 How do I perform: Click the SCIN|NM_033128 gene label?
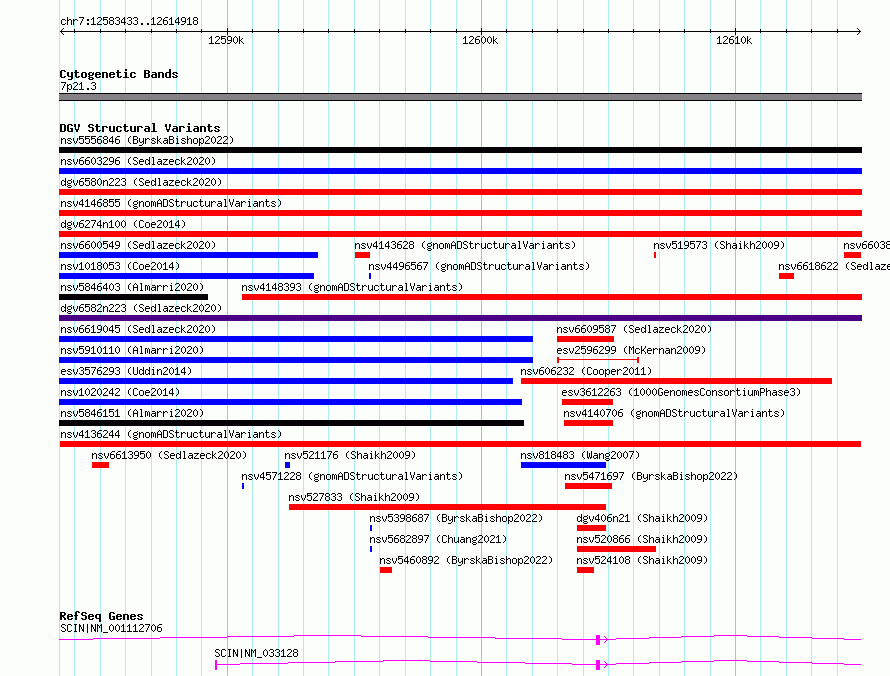257,653
